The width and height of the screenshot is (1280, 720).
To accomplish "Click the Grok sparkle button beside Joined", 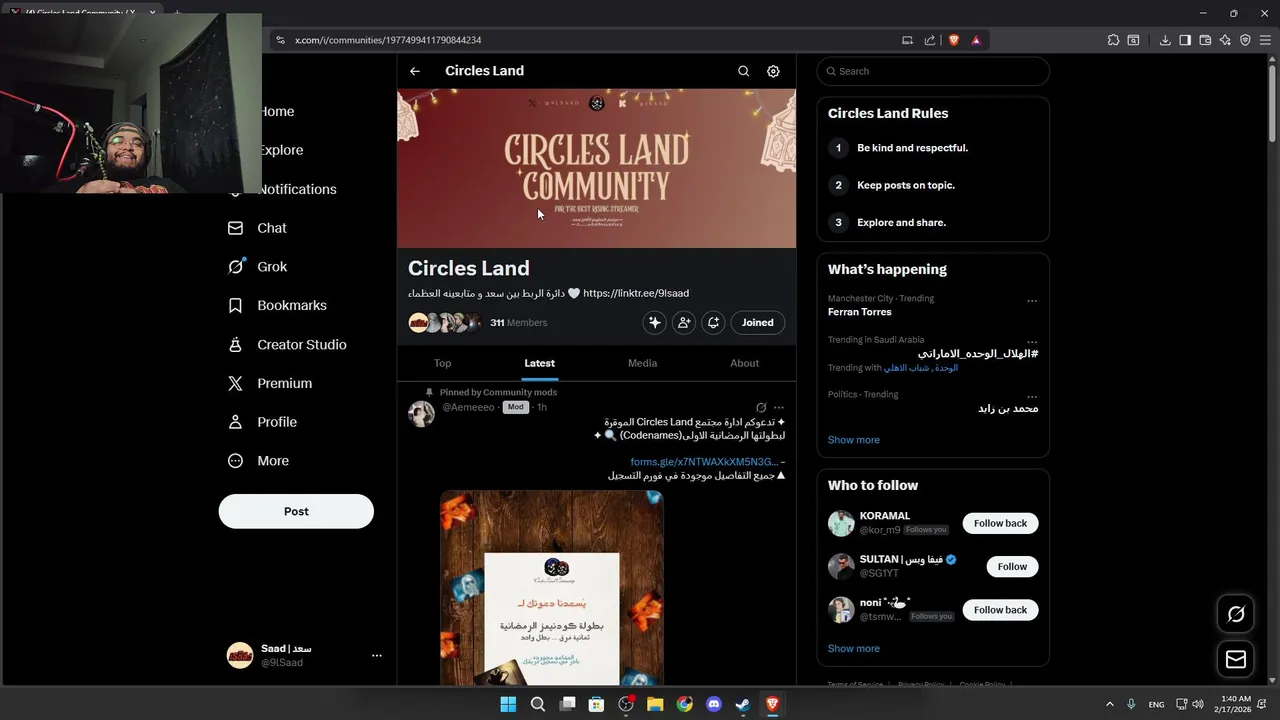I will (x=654, y=322).
